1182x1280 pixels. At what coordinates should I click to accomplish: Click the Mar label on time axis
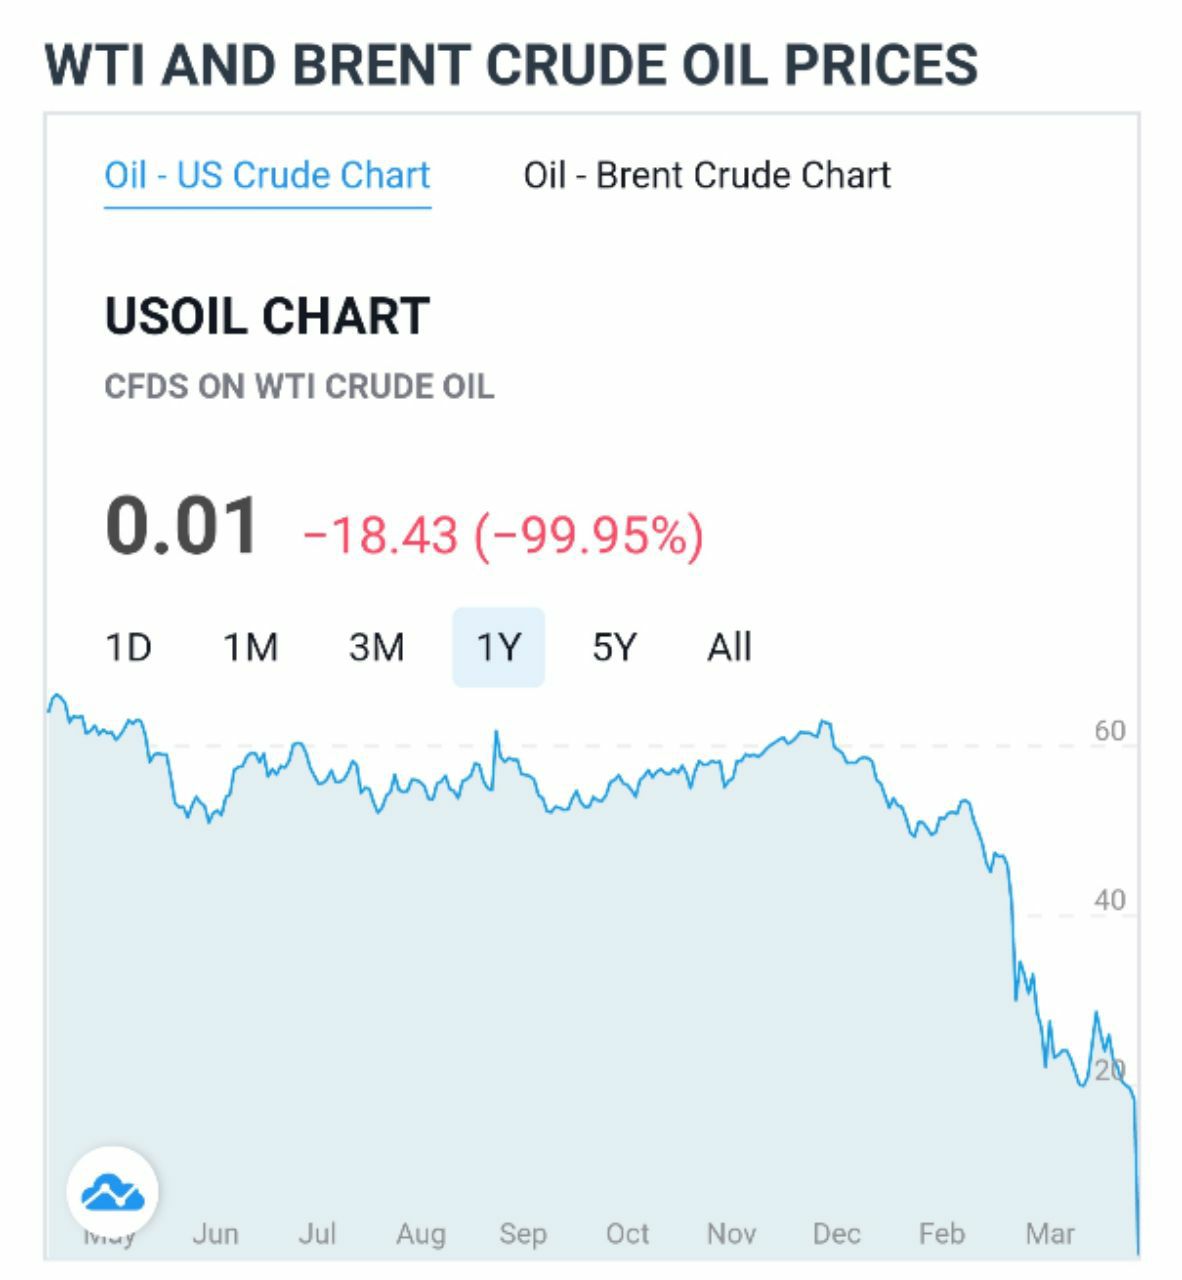1050,1234
